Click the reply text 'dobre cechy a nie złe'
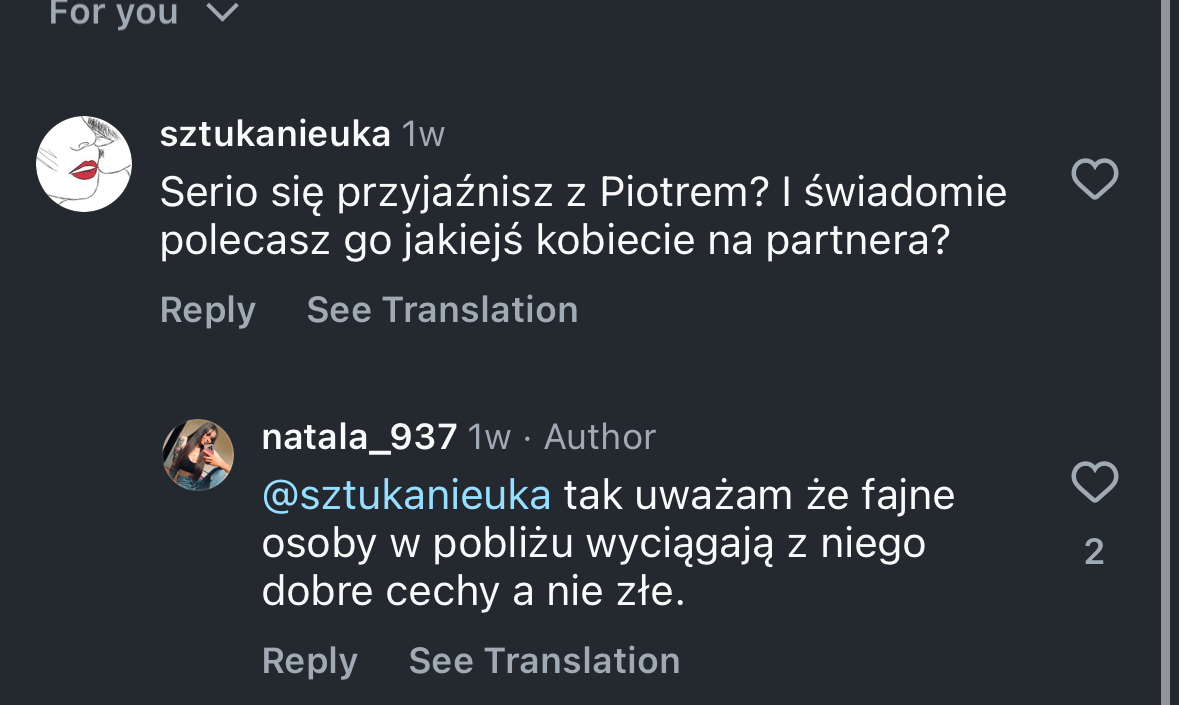1179x705 pixels. click(x=473, y=592)
